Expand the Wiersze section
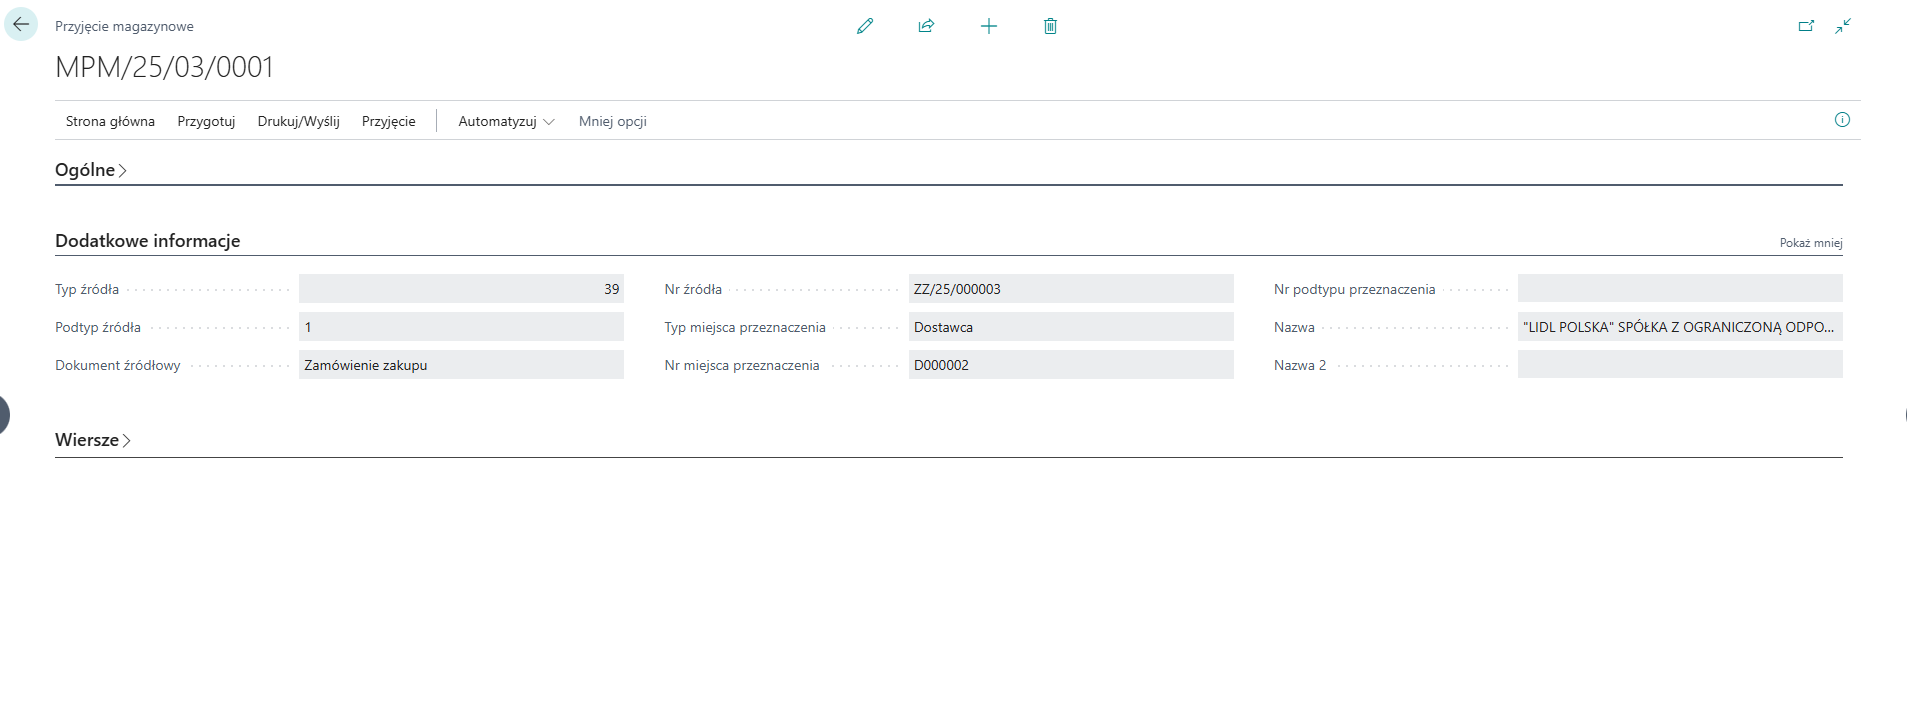The image size is (1907, 726). pyautogui.click(x=93, y=440)
